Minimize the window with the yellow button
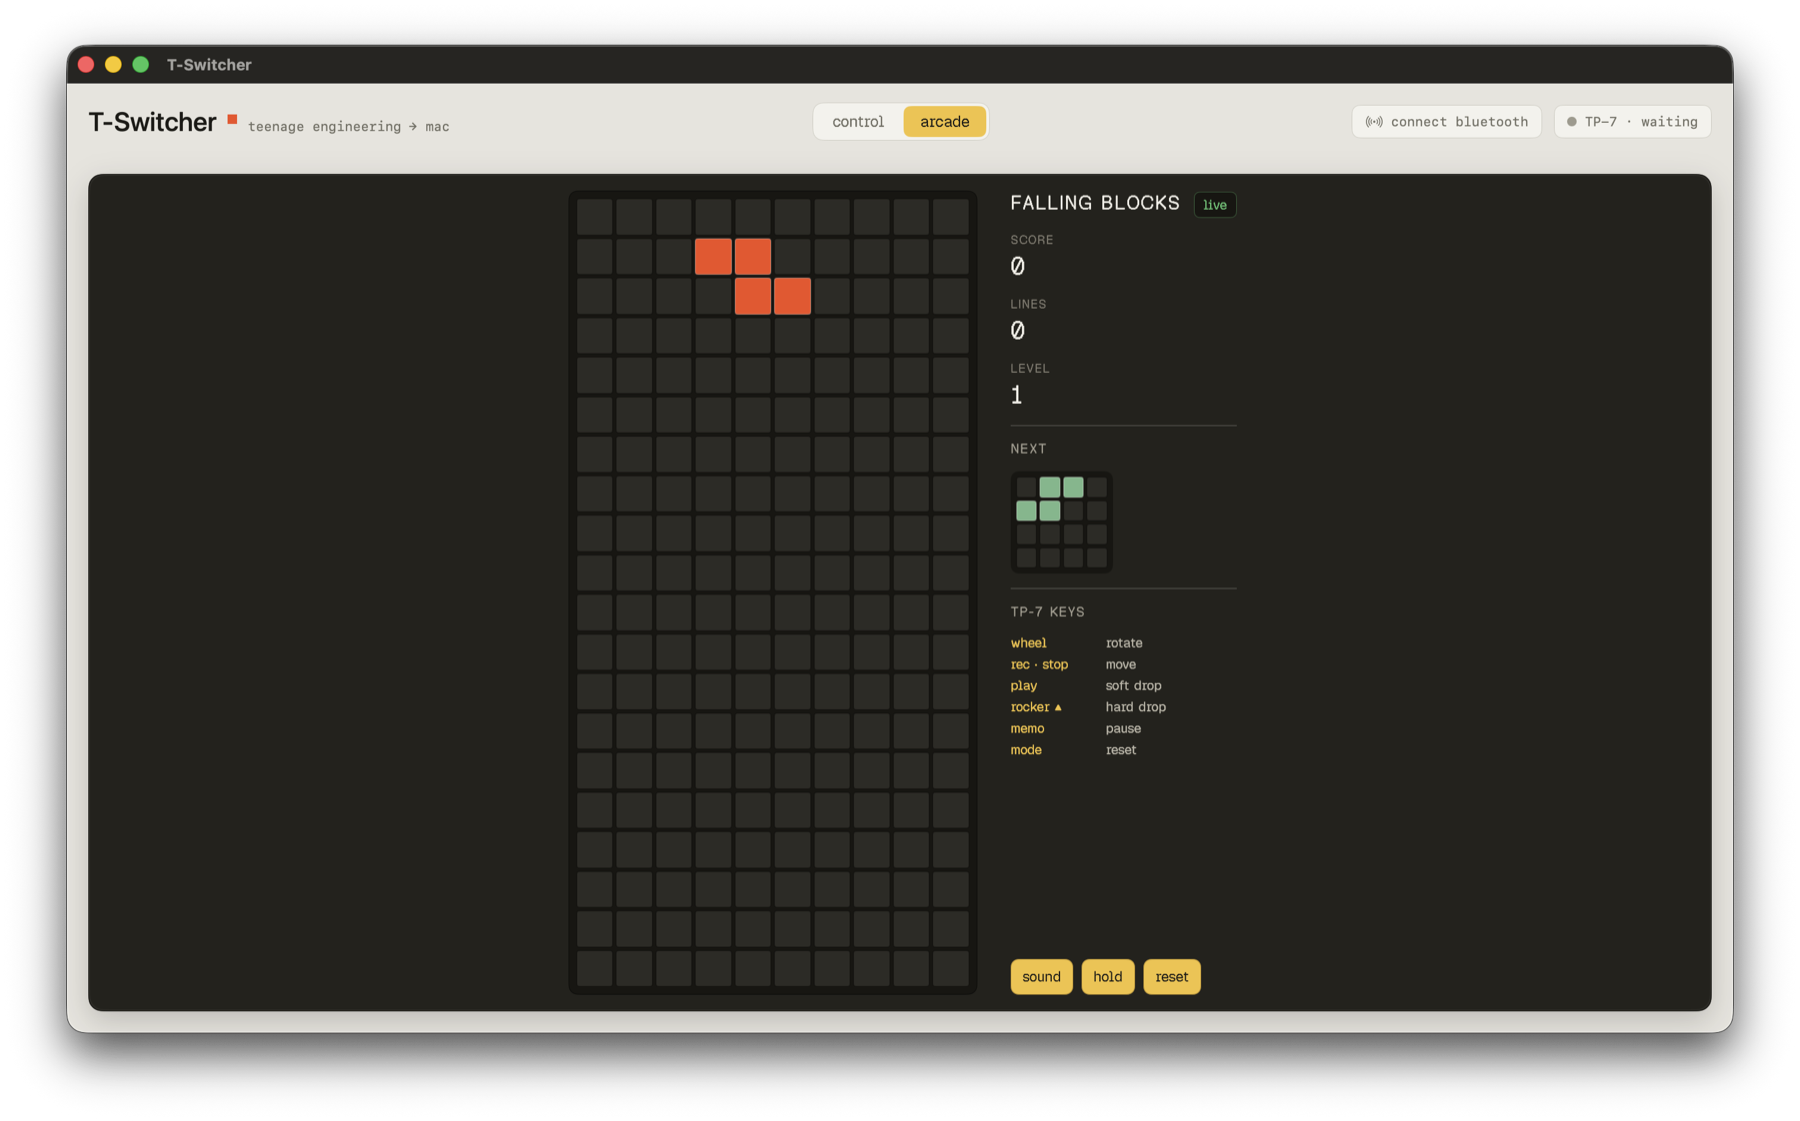The height and width of the screenshot is (1121, 1800). pos(113,64)
